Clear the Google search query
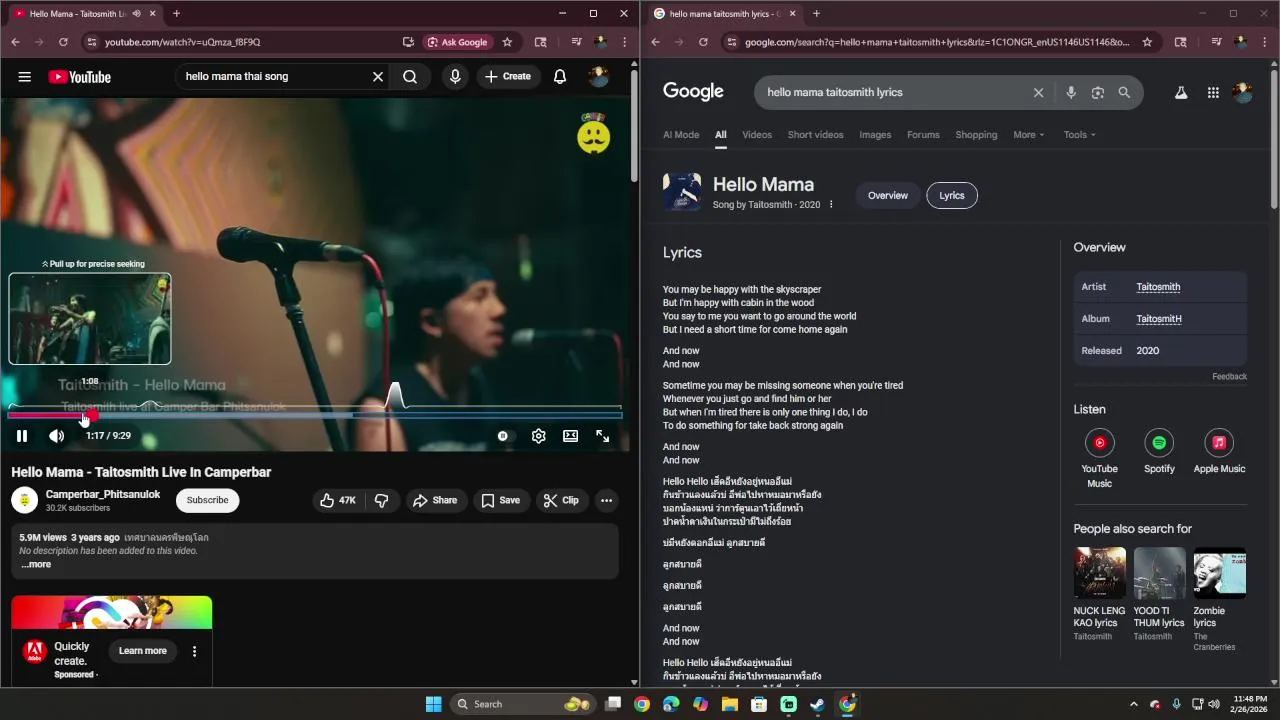The width and height of the screenshot is (1280, 720). pos(1038,92)
